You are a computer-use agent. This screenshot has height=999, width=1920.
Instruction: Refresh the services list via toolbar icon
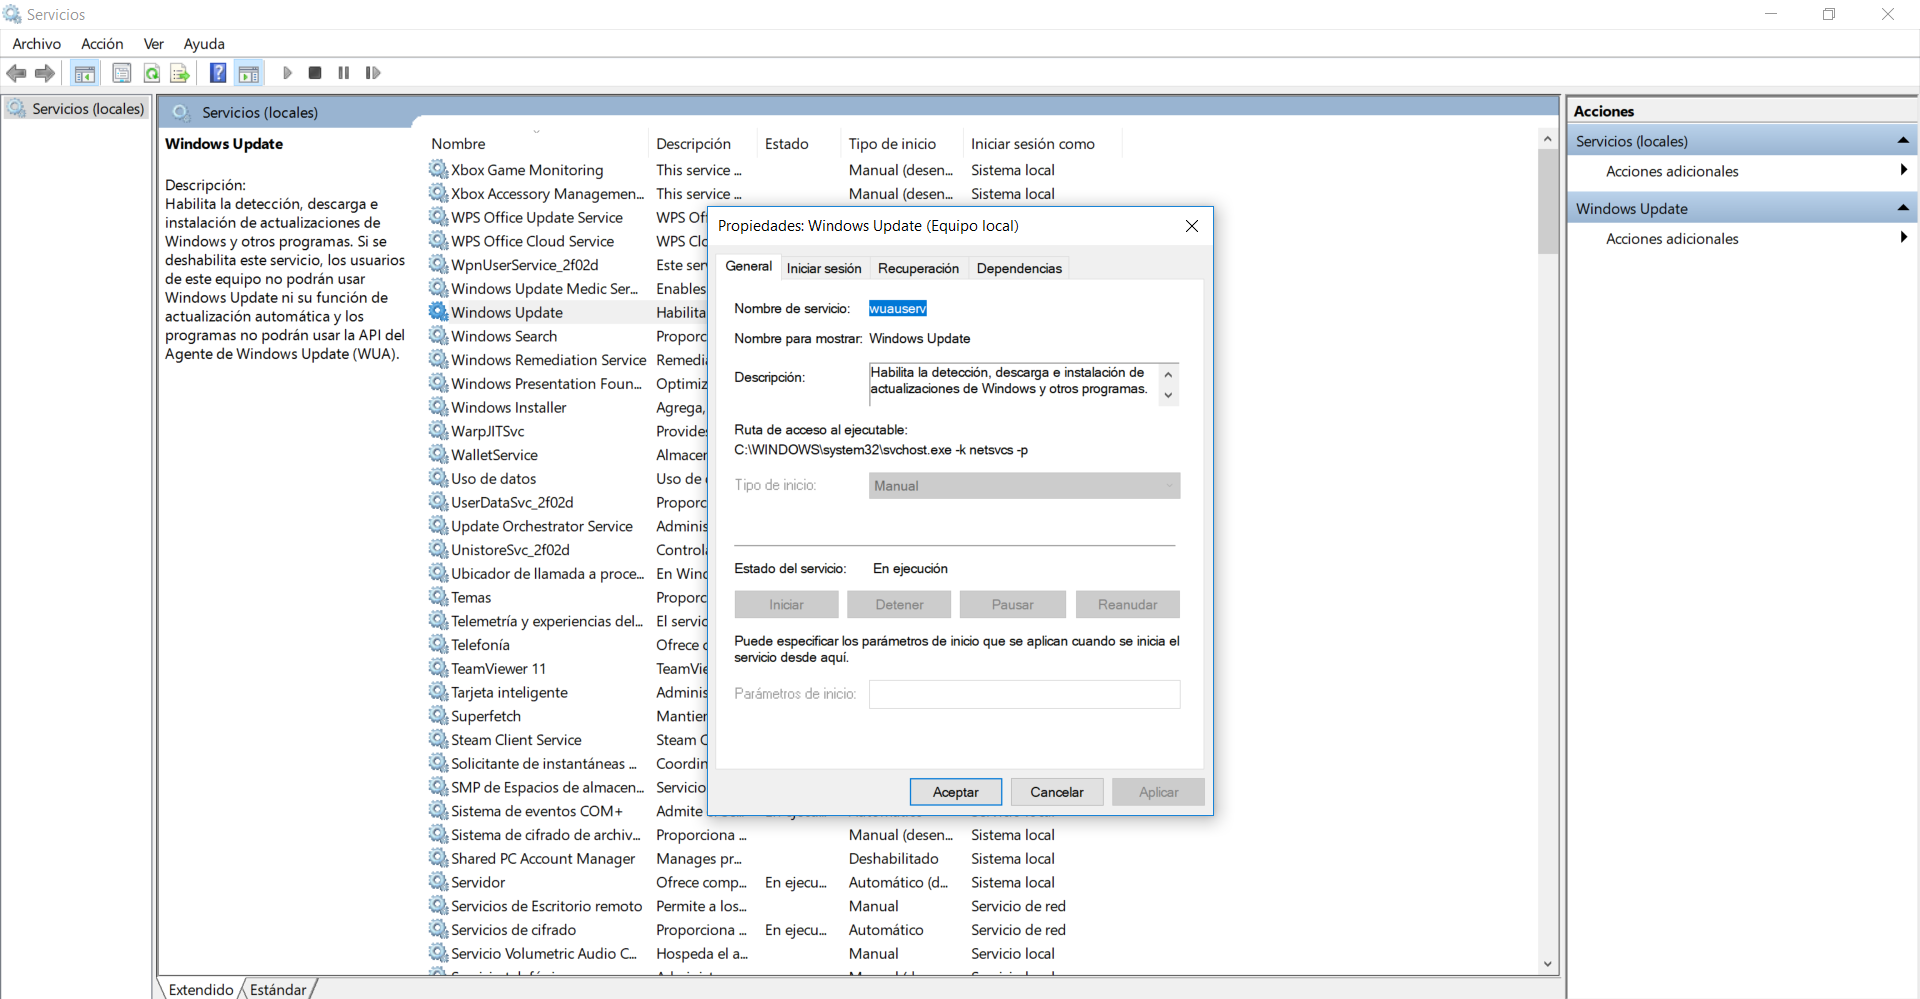point(151,73)
